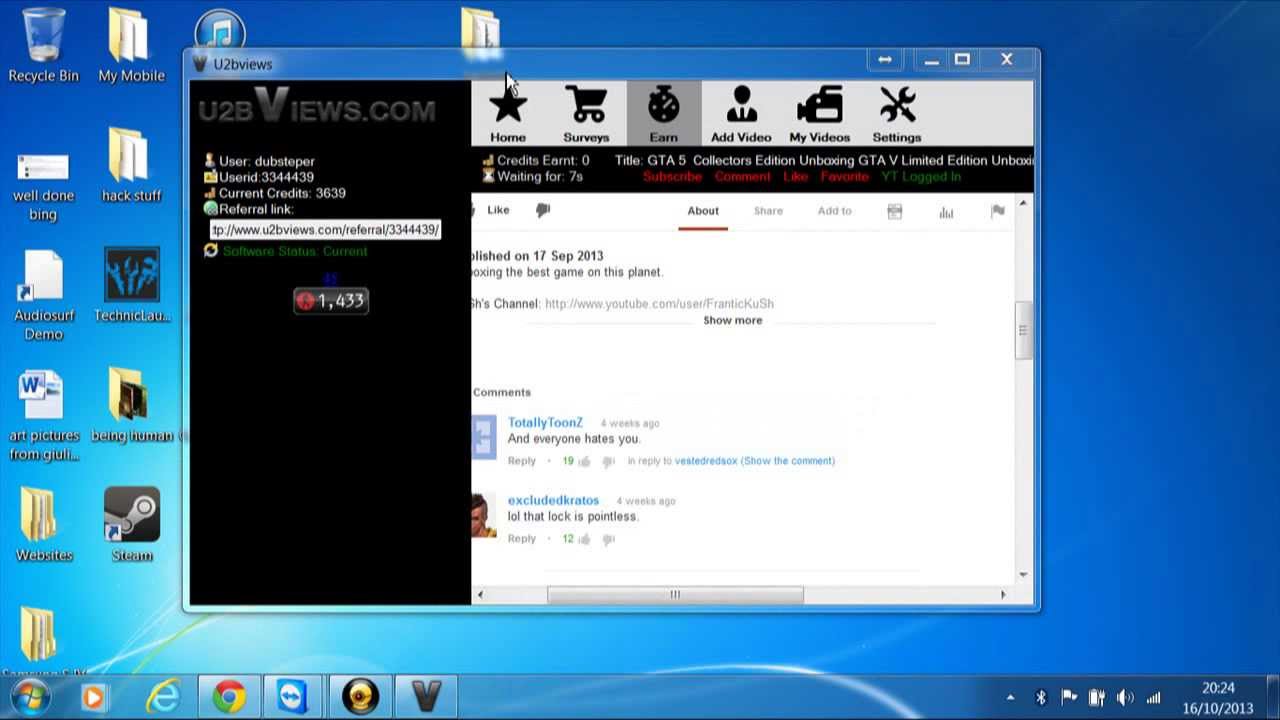Click the referral link text field
This screenshot has height=720, width=1280.
325,230
